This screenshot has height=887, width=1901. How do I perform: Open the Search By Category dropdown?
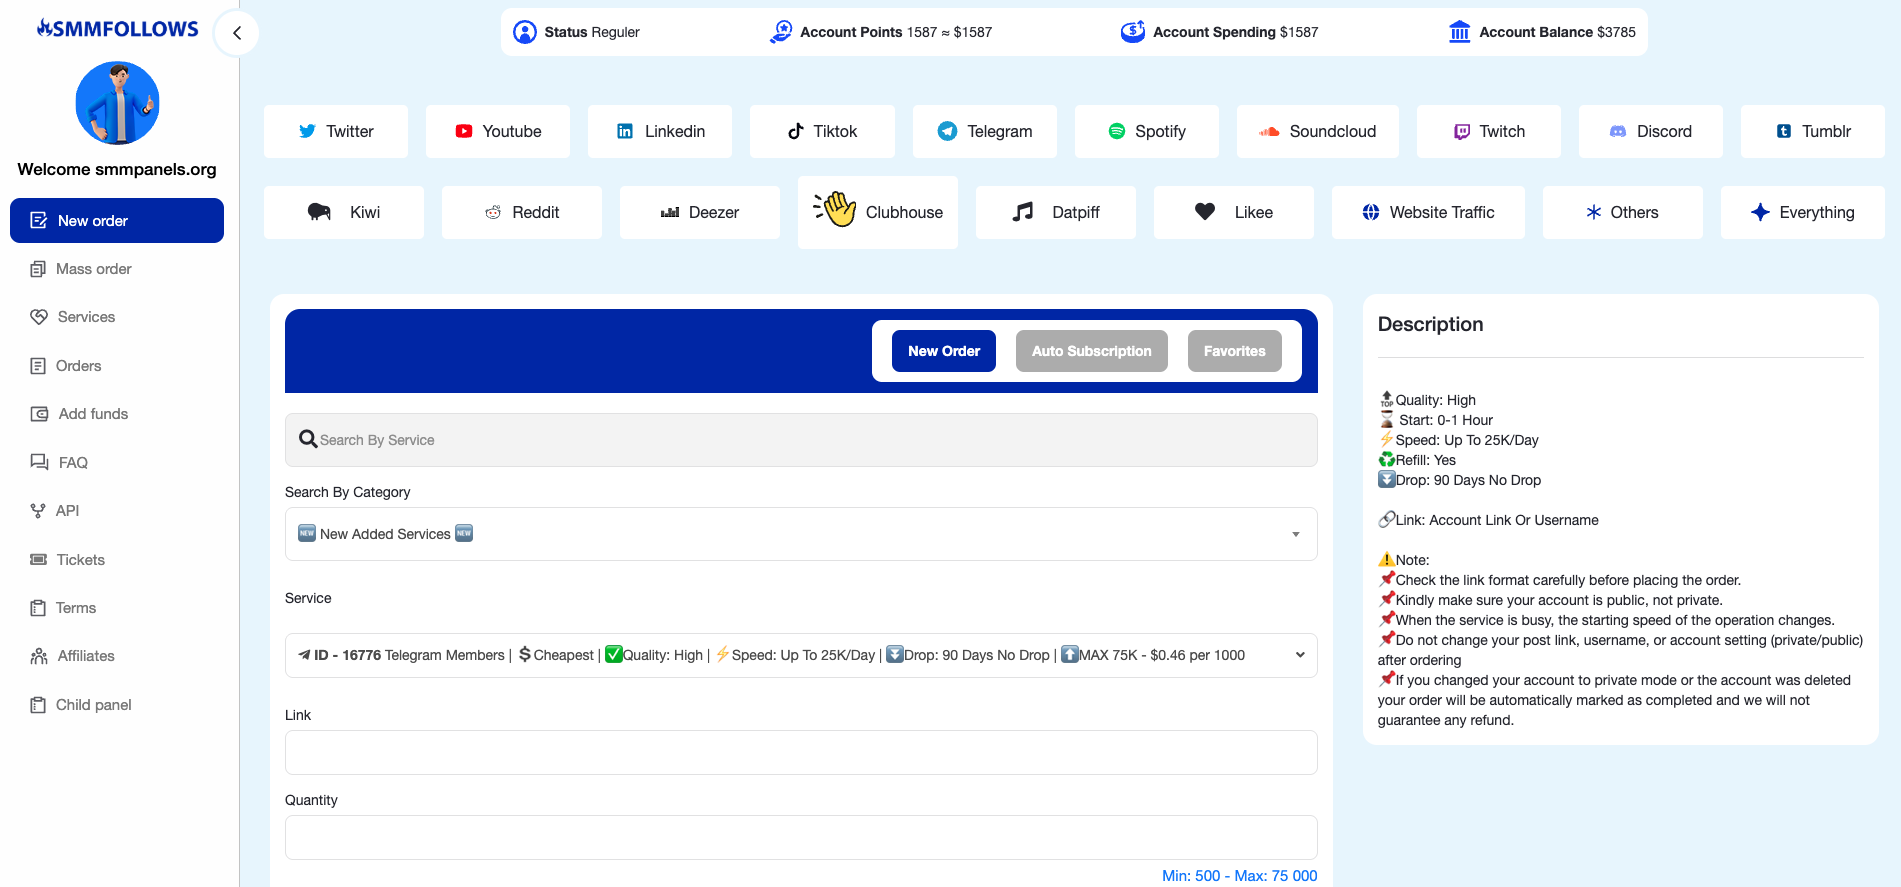800,534
